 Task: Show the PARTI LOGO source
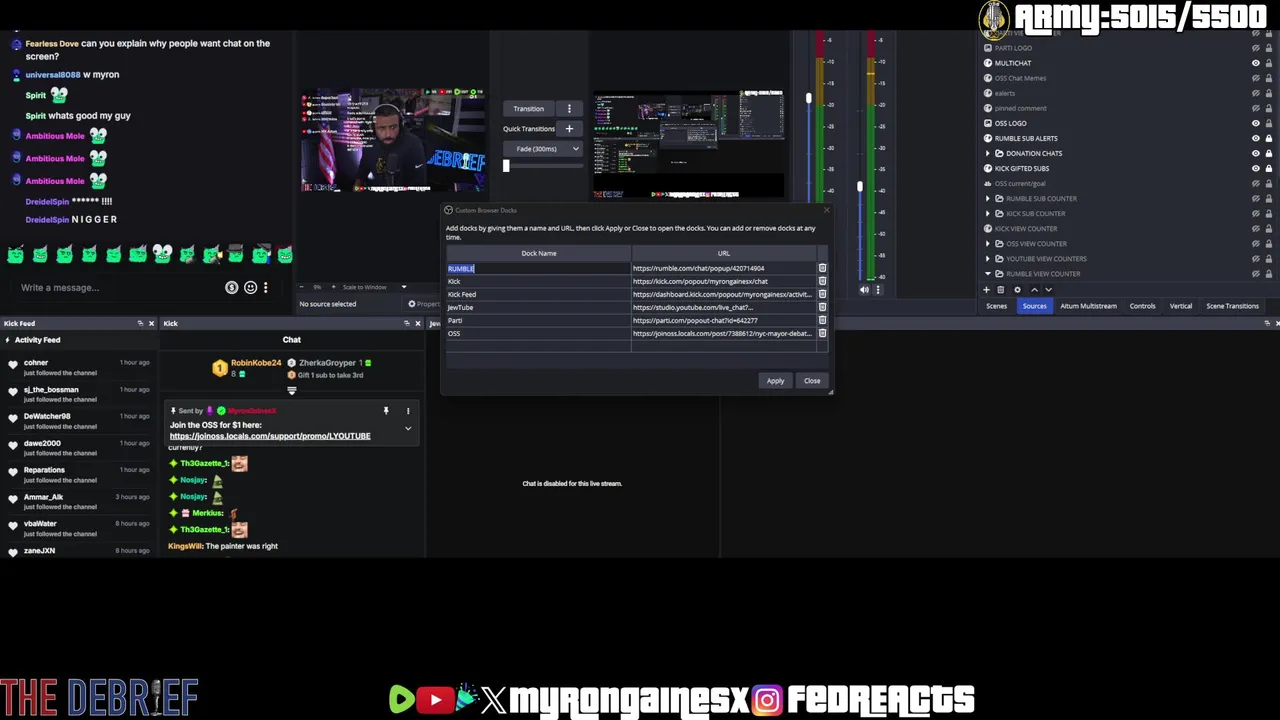[x=1256, y=48]
